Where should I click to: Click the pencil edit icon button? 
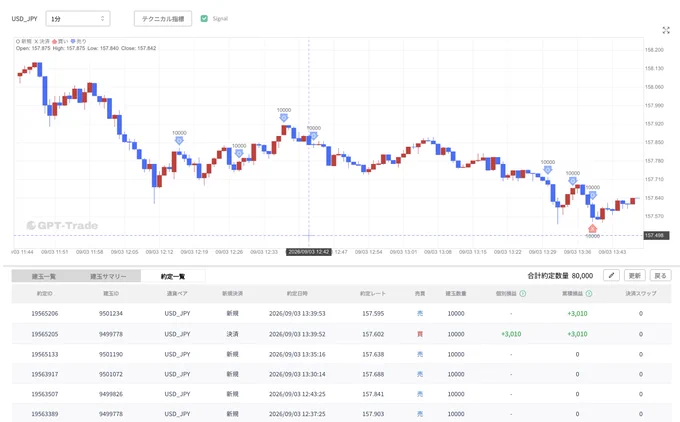coord(611,275)
